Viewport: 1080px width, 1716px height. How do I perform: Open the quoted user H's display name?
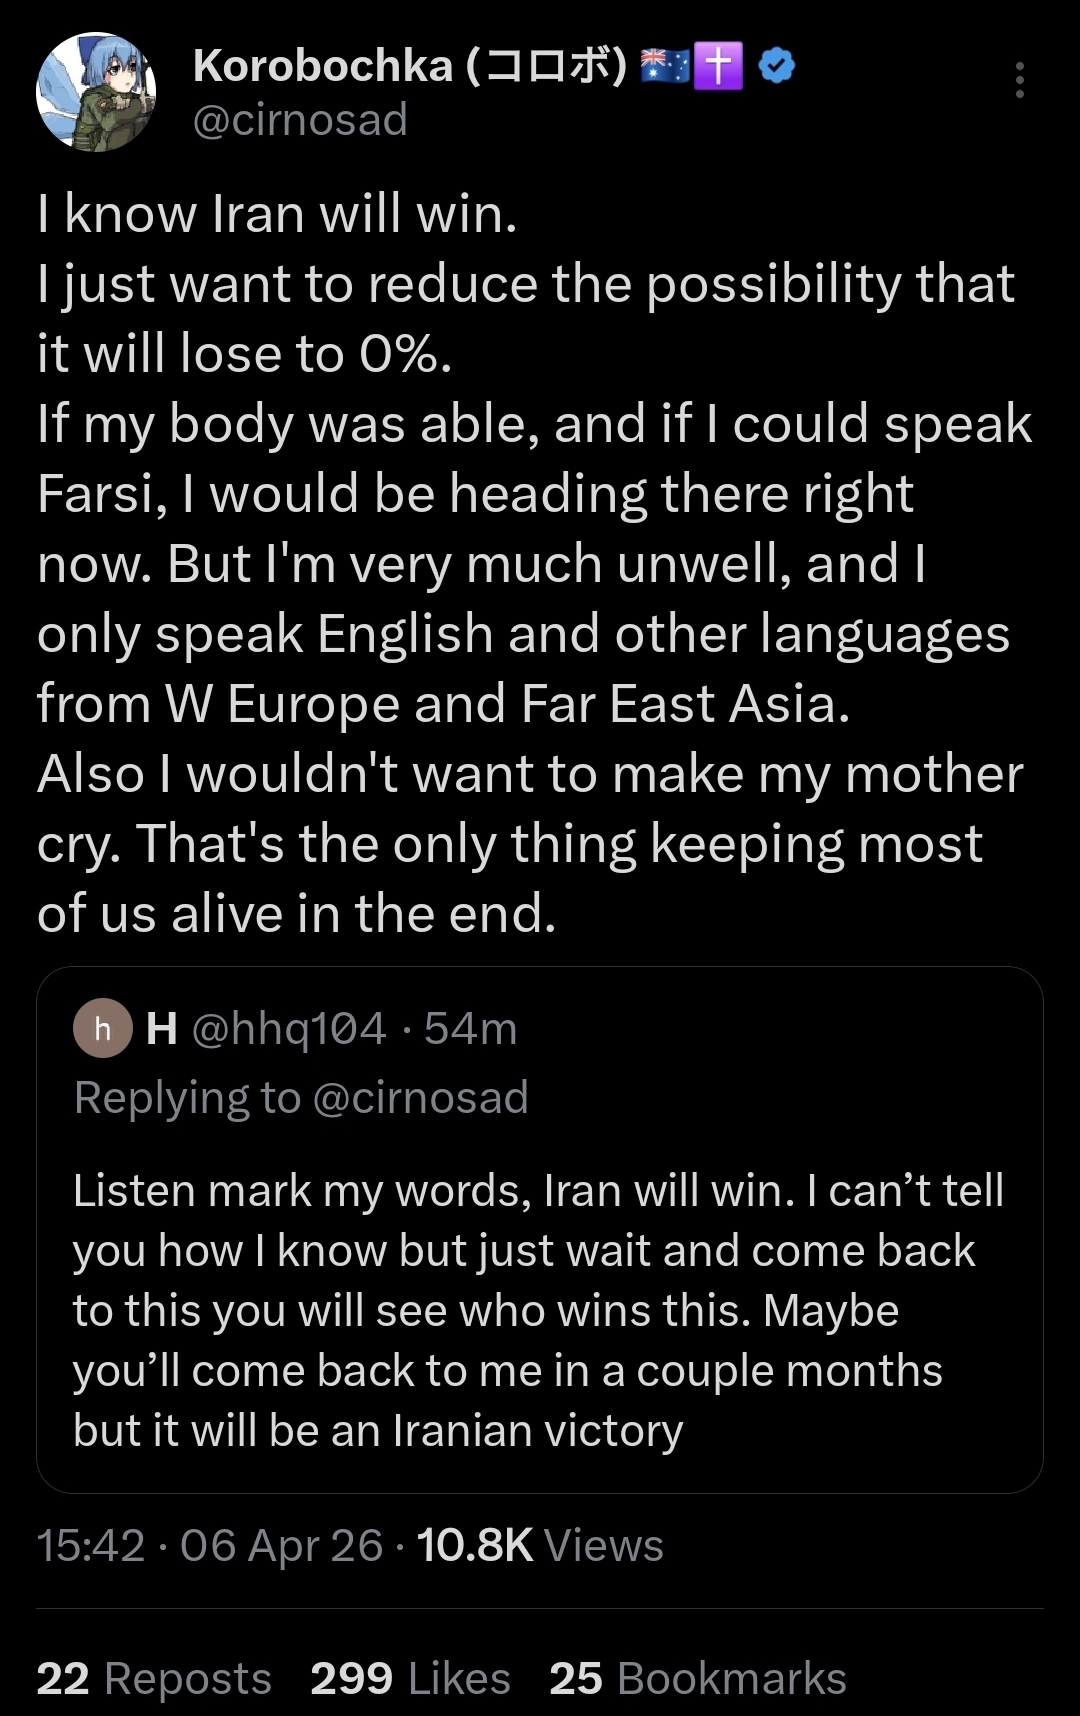coord(162,1028)
